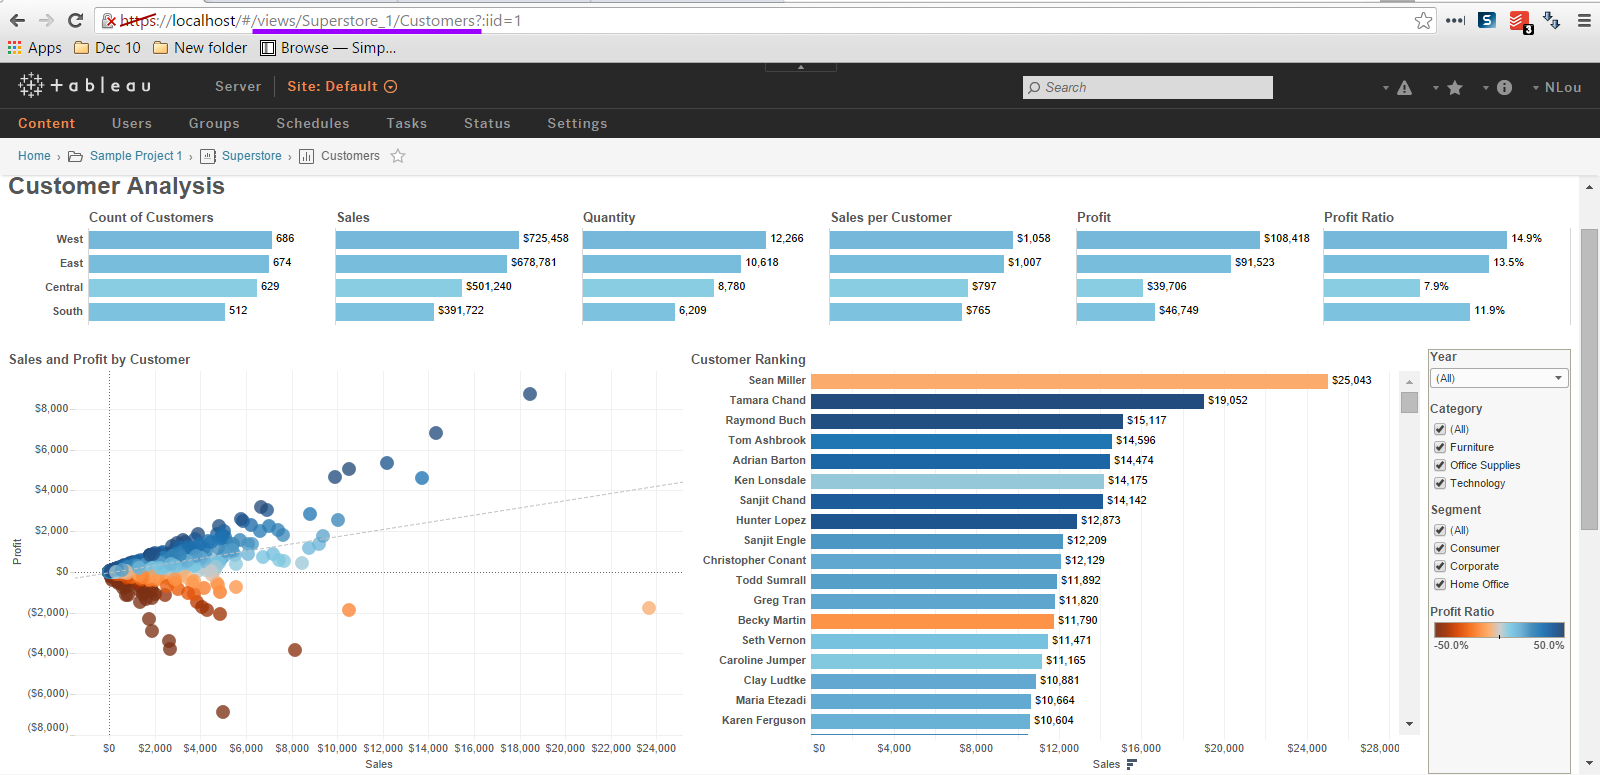Viewport: 1600px width, 775px height.
Task: Click the address bar URL
Action: (x=321, y=20)
